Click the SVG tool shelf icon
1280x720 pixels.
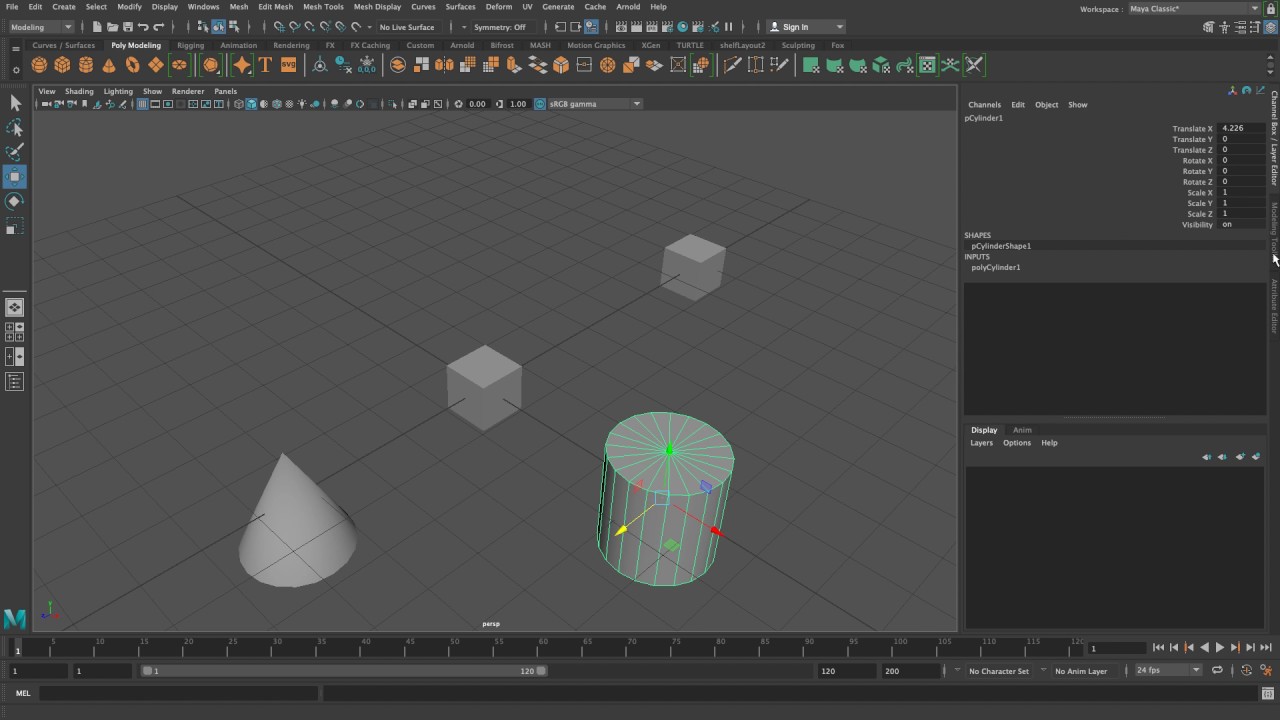pyautogui.click(x=288, y=65)
